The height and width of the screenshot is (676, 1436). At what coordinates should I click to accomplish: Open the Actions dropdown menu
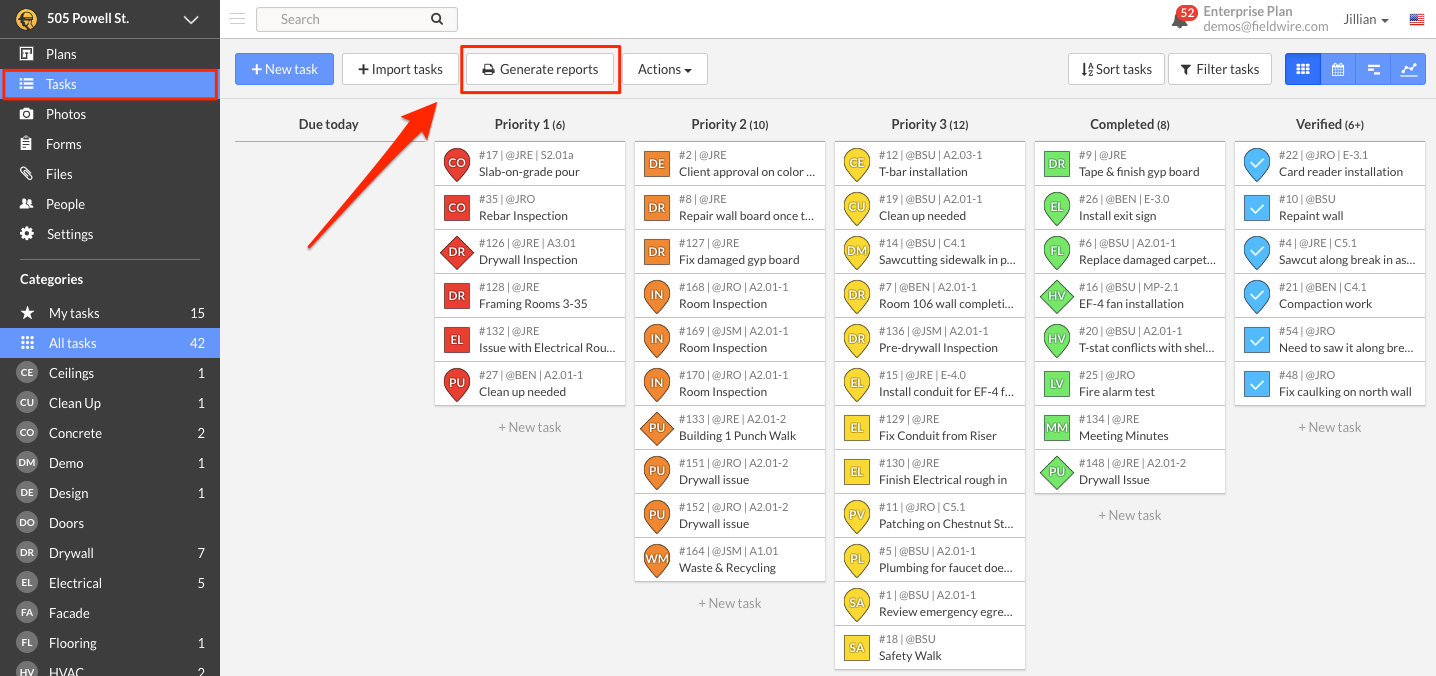click(665, 69)
